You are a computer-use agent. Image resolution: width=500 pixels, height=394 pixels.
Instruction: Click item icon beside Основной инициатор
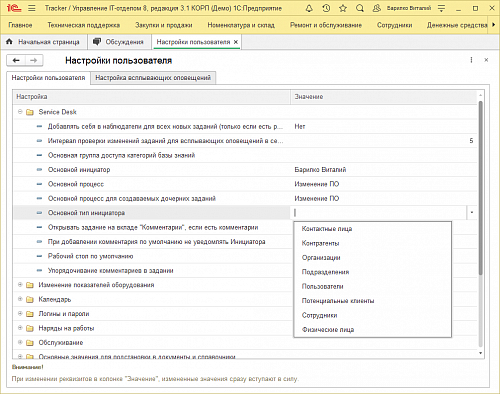[39, 170]
